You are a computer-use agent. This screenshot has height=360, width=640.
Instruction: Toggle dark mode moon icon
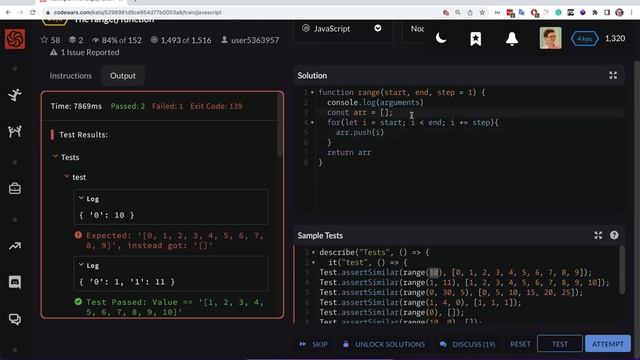(441, 38)
